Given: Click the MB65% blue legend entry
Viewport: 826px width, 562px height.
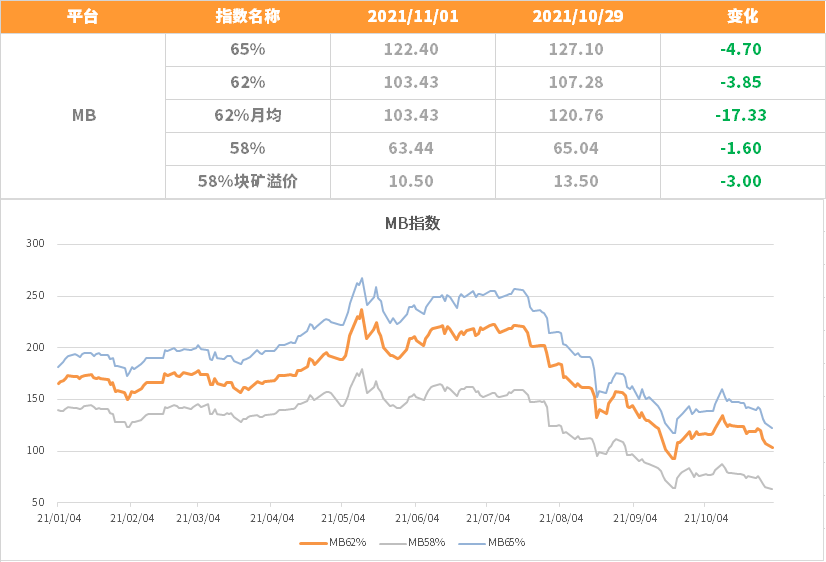Looking at the screenshot, I should [491, 543].
